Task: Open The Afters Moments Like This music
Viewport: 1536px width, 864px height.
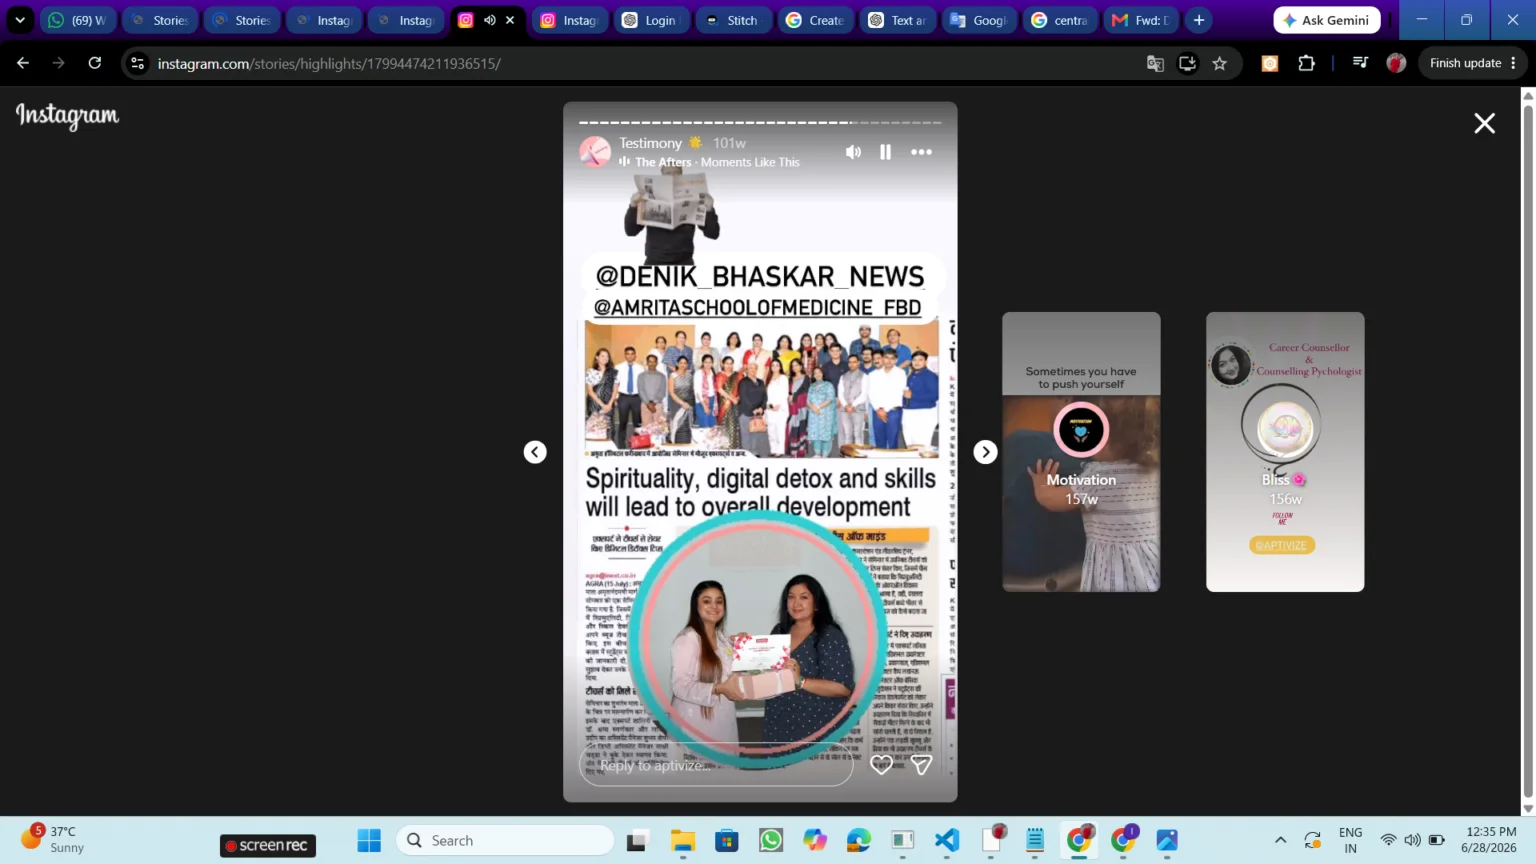Action: [x=717, y=162]
